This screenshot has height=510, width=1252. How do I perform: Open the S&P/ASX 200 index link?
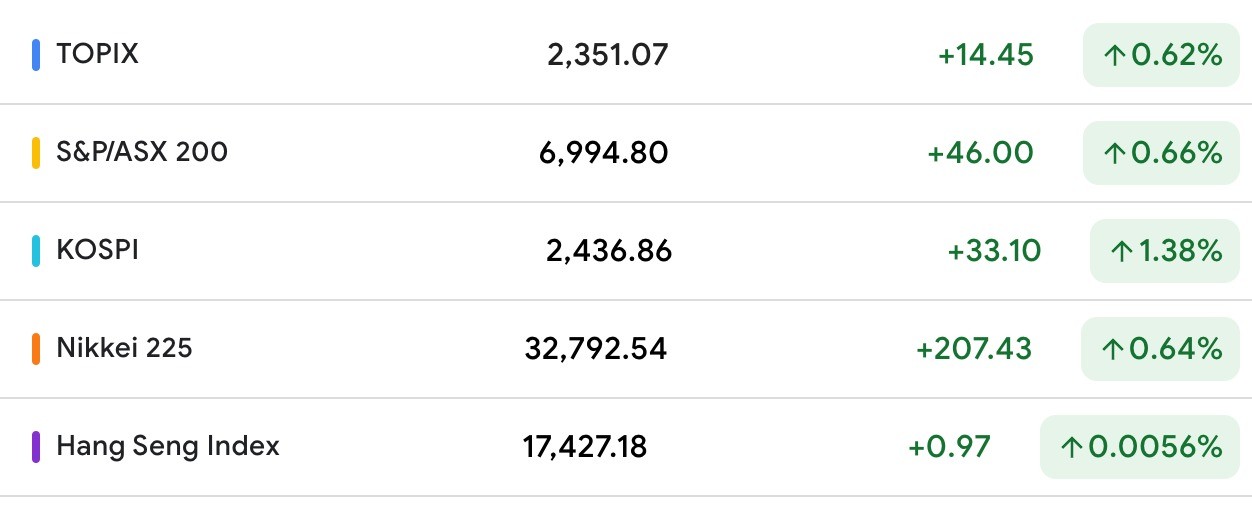click(142, 152)
